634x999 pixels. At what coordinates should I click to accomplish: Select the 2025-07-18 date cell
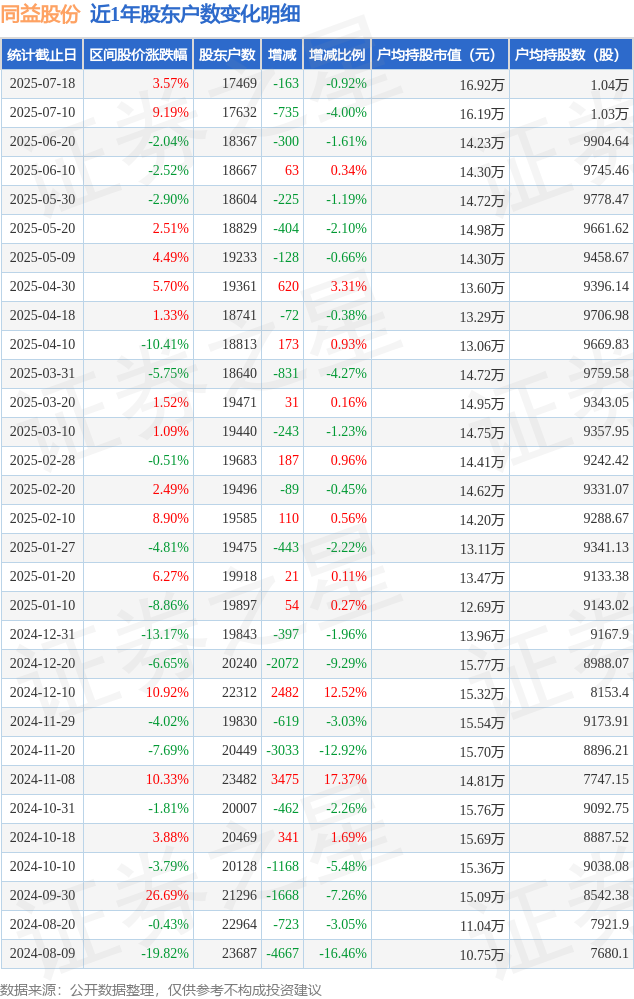coord(42,83)
